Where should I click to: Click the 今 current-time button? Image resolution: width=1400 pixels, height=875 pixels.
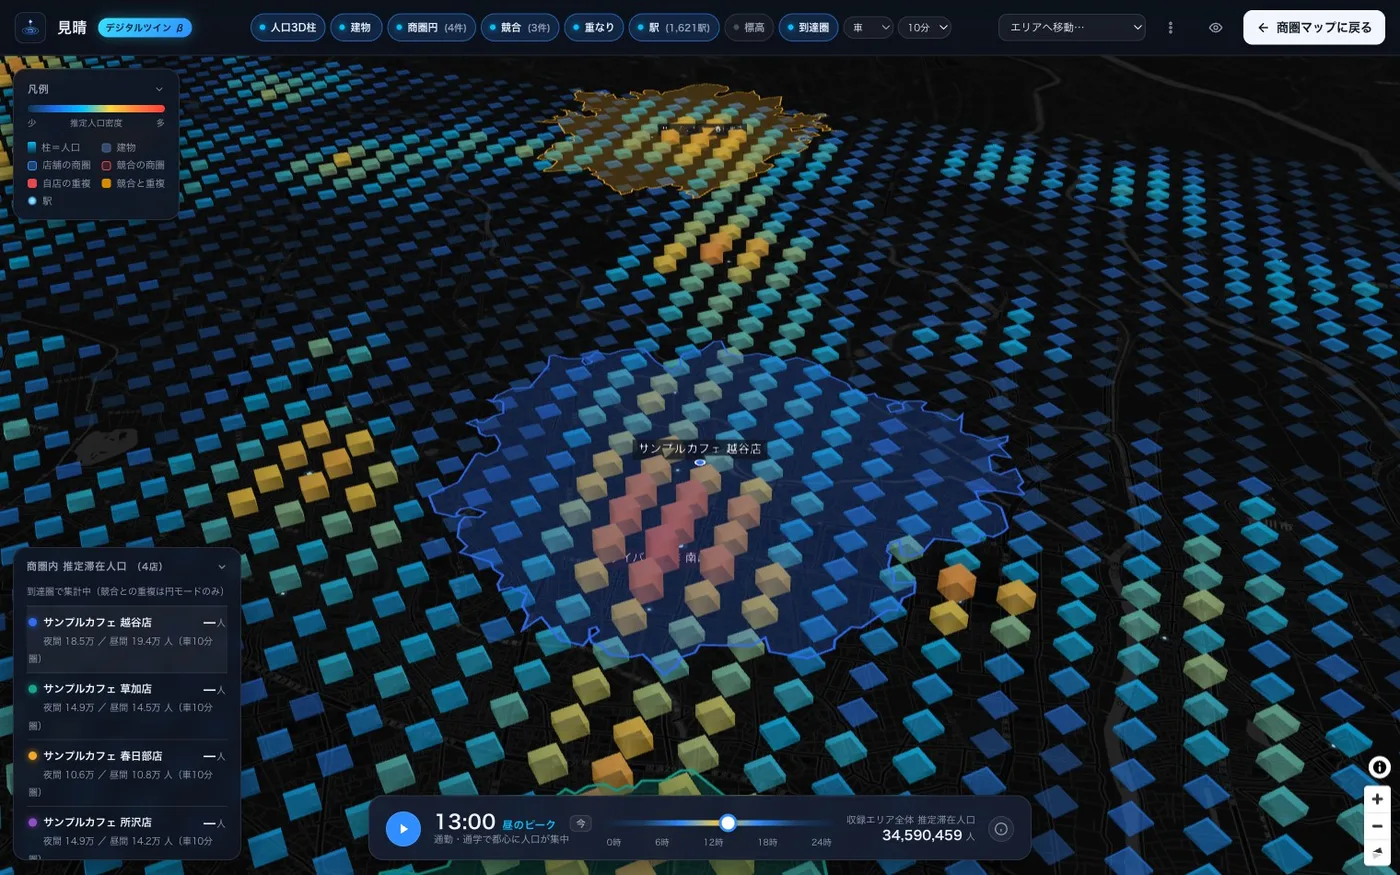(580, 824)
